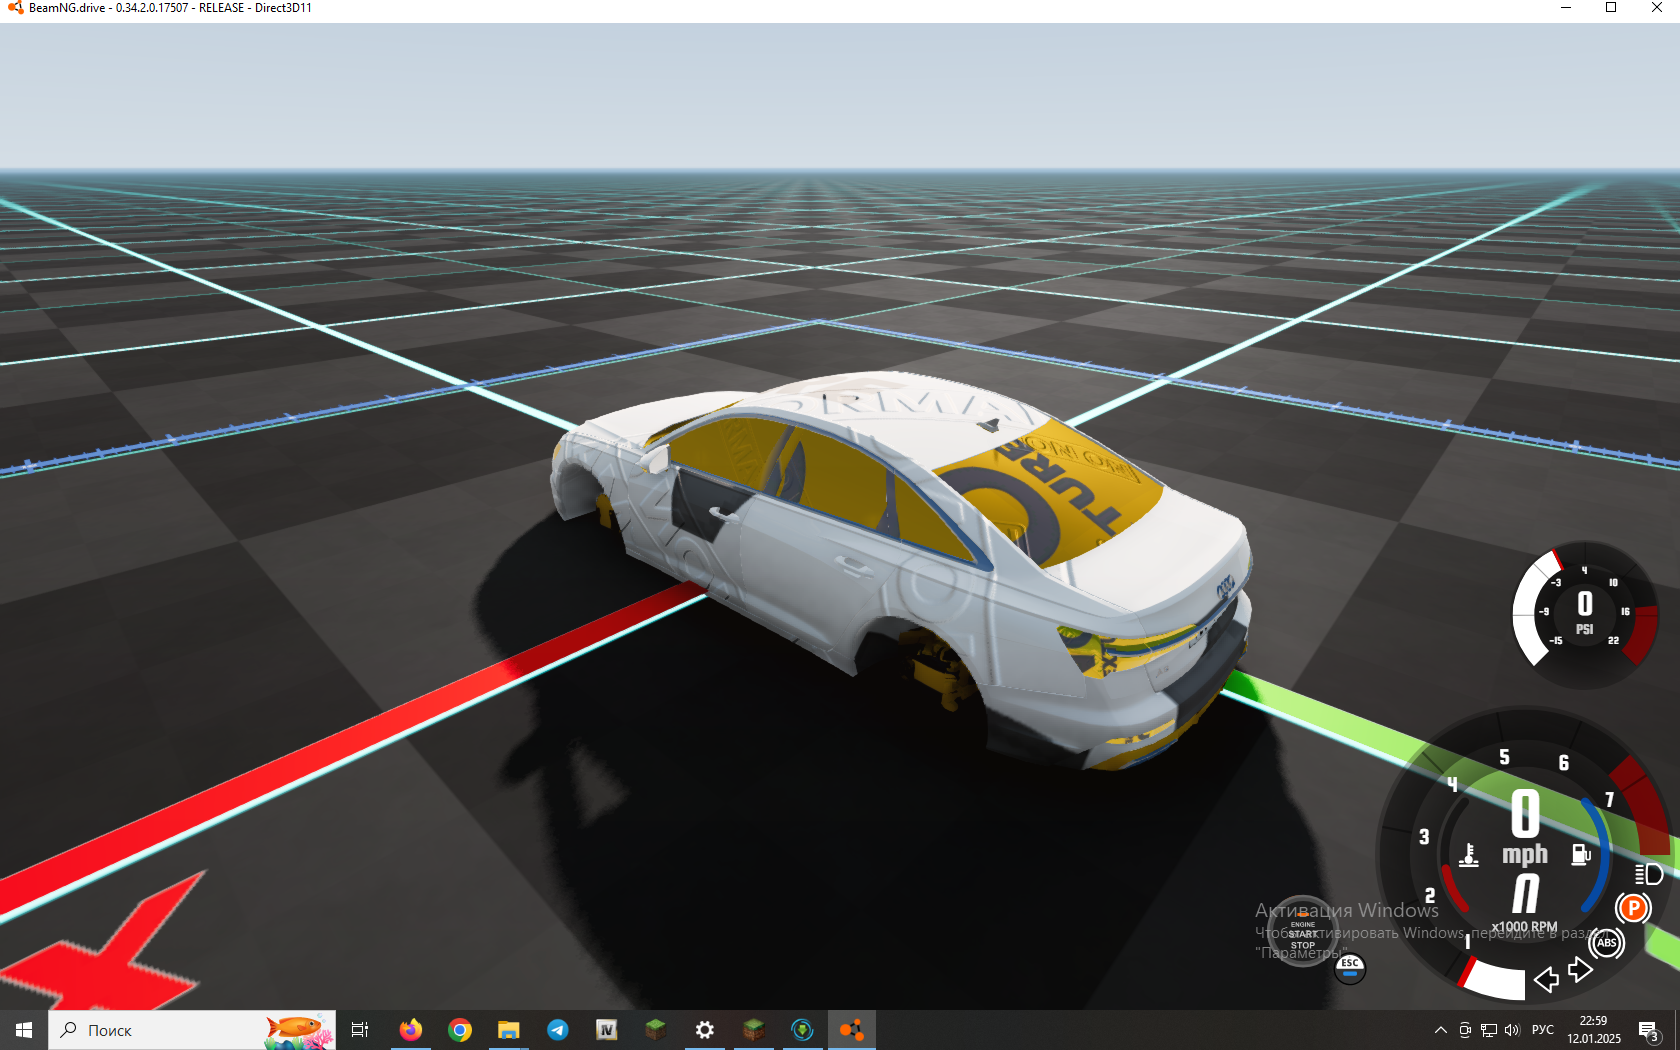Open Telegram from the taskbar
The width and height of the screenshot is (1680, 1050).
click(x=557, y=1030)
